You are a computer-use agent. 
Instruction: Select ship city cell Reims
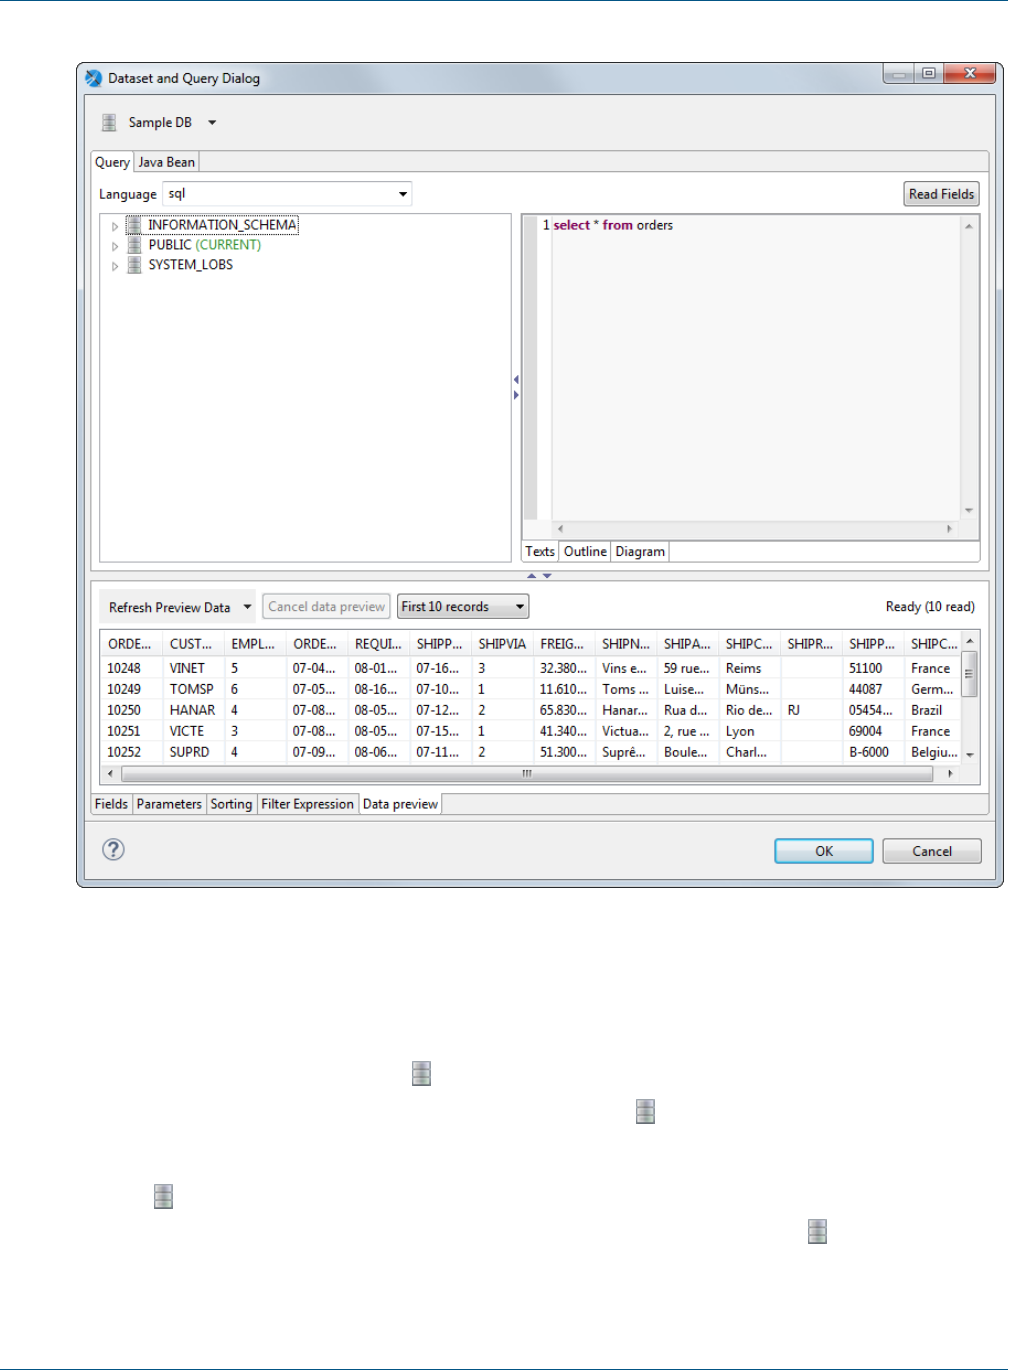744,668
